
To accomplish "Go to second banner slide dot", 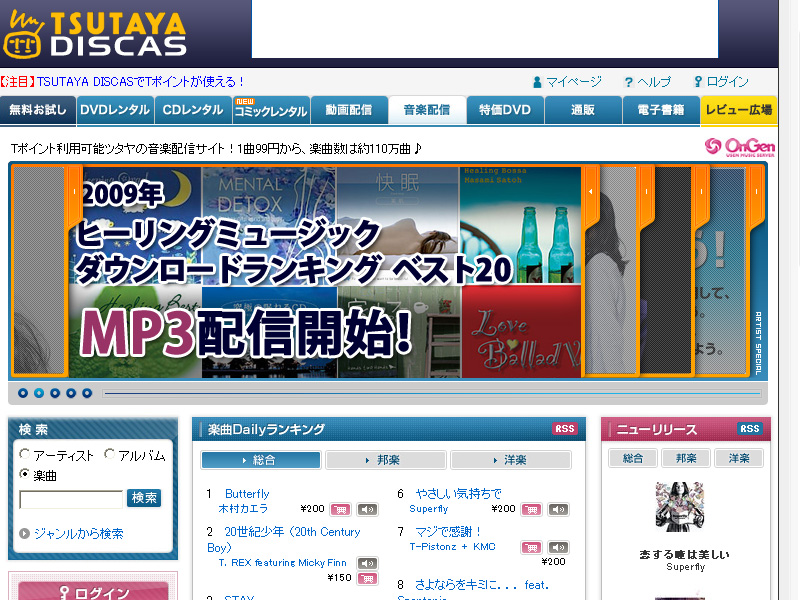I will (39, 393).
